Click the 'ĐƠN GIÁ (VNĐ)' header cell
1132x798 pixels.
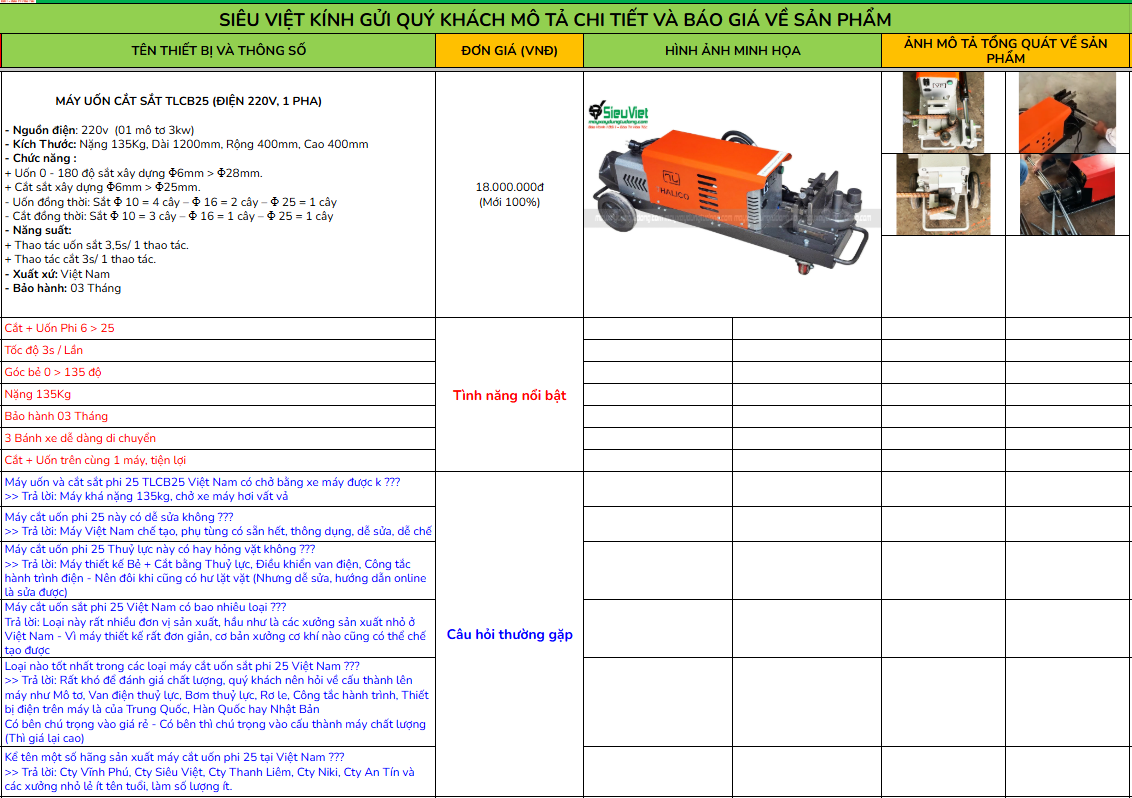(509, 51)
